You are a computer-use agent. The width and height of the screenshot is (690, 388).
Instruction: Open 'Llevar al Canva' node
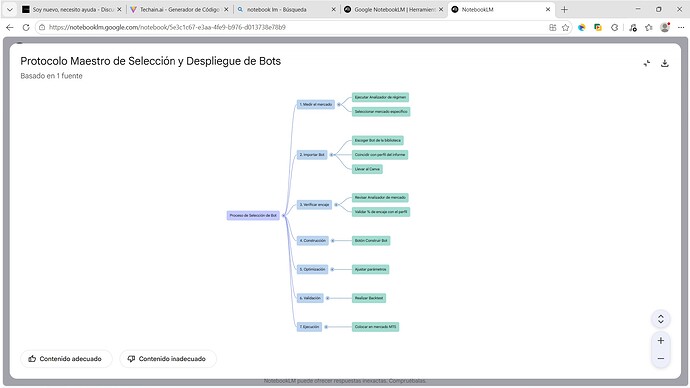coord(367,169)
